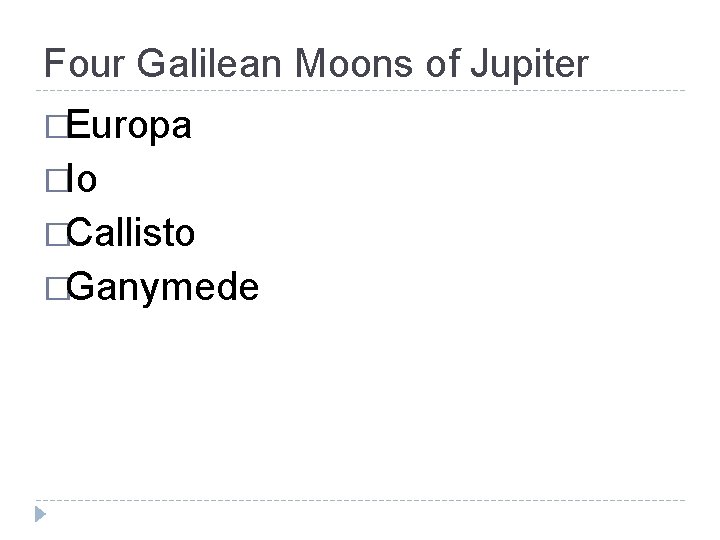Screen dimensions: 720x540
Task: Toggle the box before Callisto
Action: [x=57, y=235]
